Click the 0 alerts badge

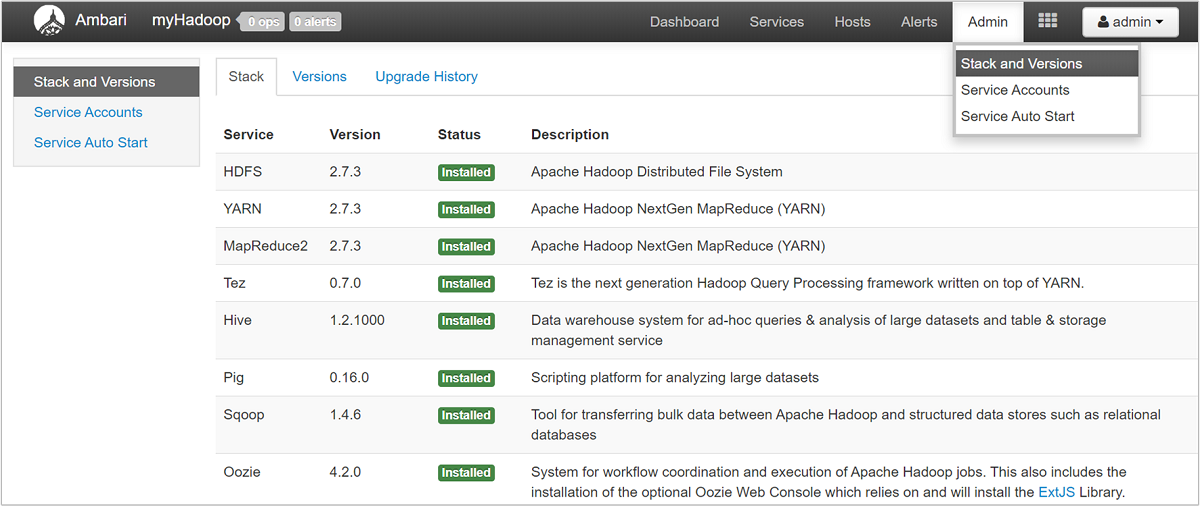[x=315, y=22]
